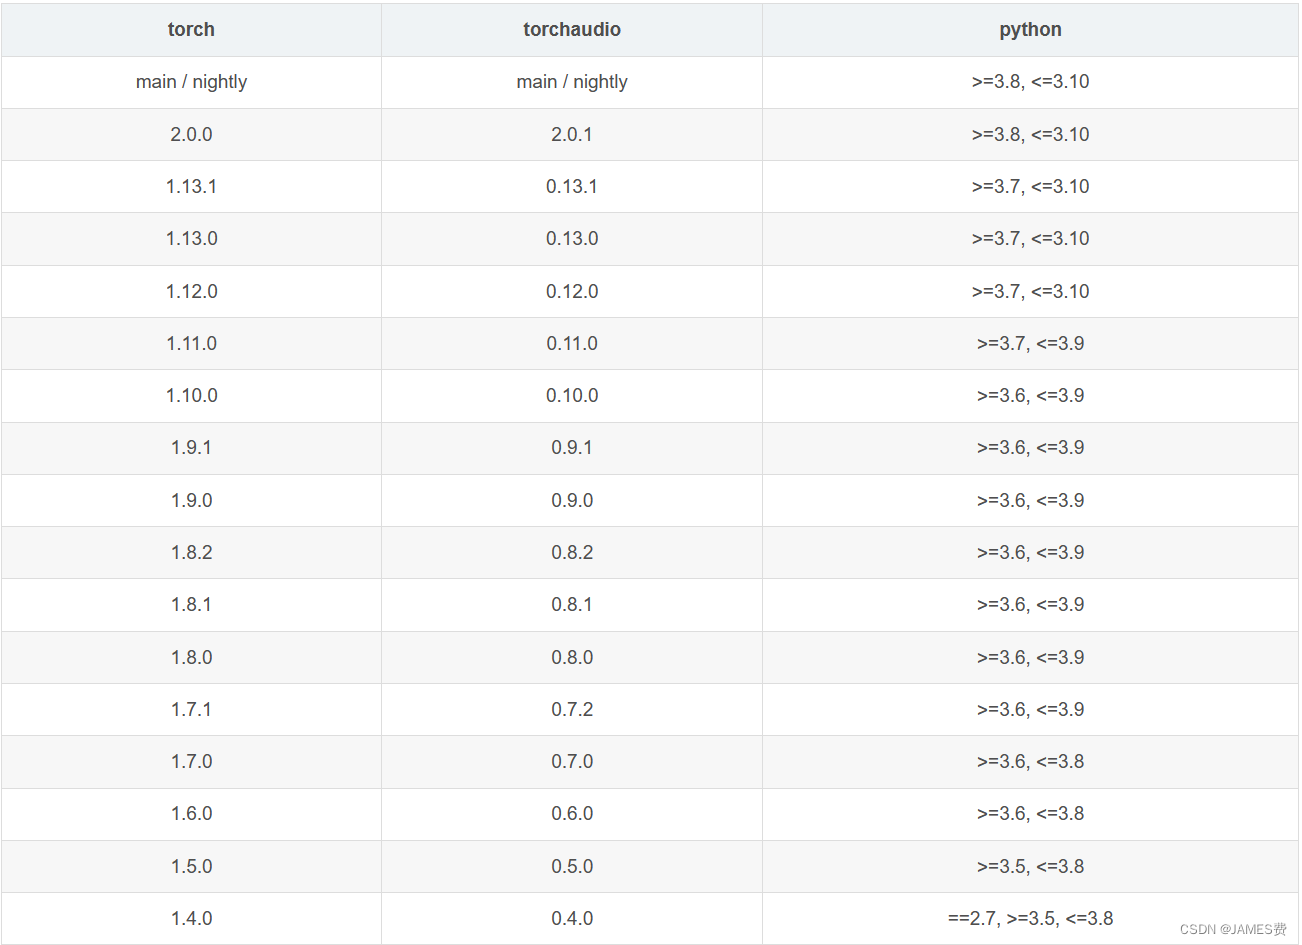
Task: Select python range in the torch 1.12.0 row
Action: click(x=1030, y=292)
